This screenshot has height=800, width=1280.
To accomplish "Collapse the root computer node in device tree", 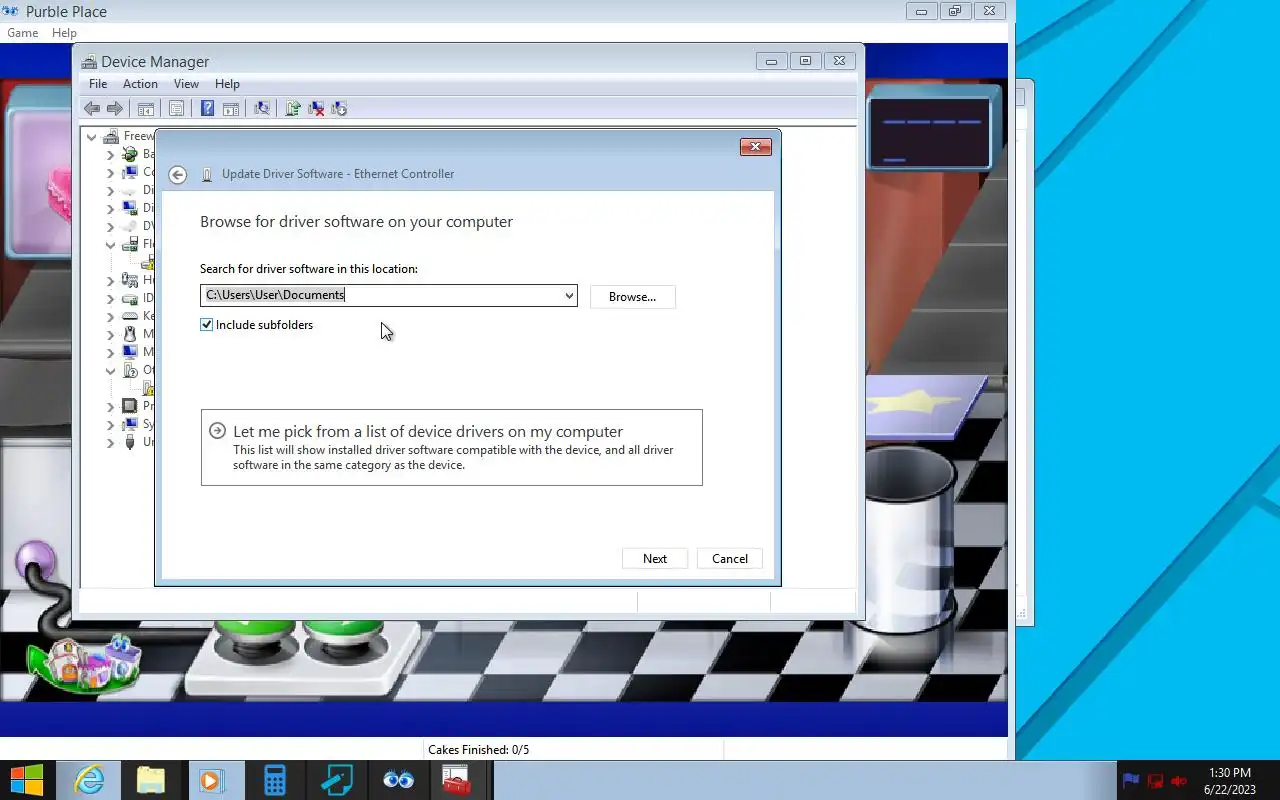I will click(x=92, y=137).
